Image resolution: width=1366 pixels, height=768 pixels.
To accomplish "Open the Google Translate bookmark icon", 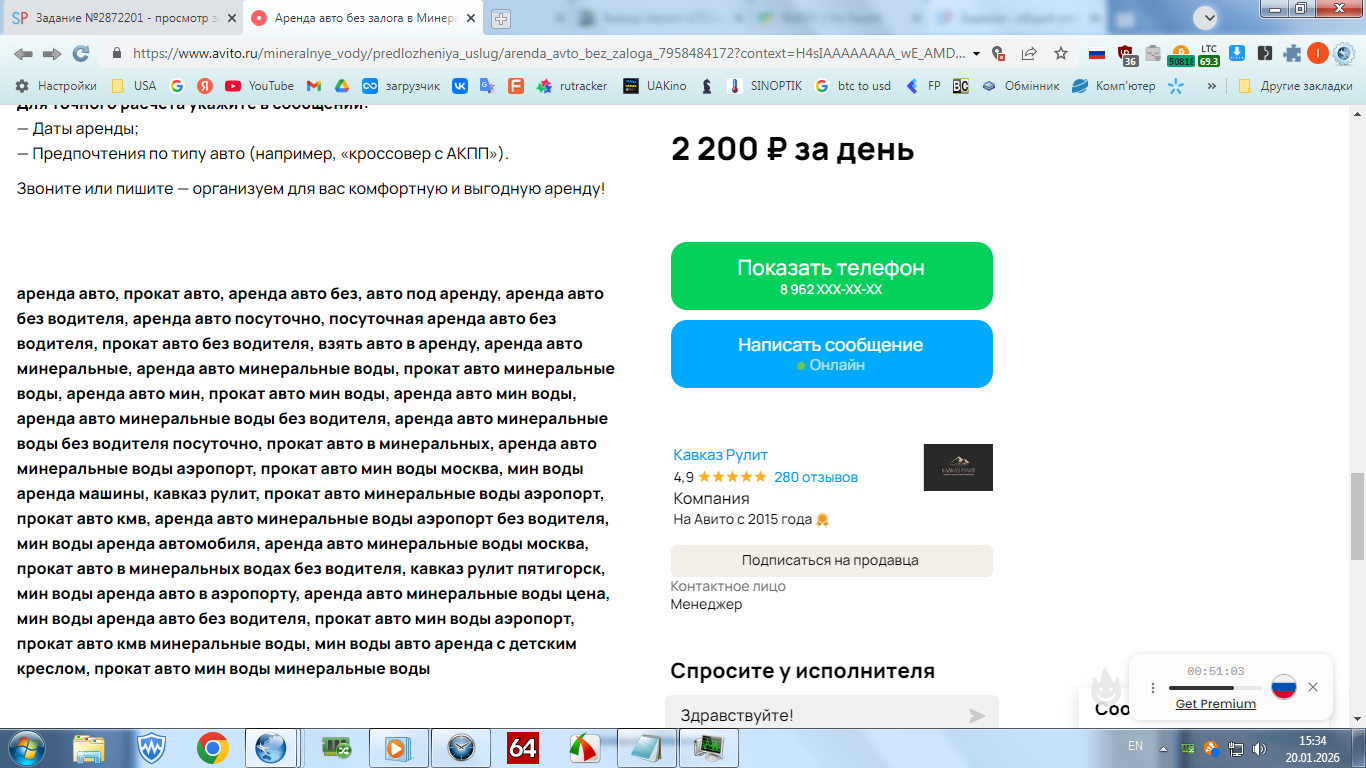I will pos(487,86).
